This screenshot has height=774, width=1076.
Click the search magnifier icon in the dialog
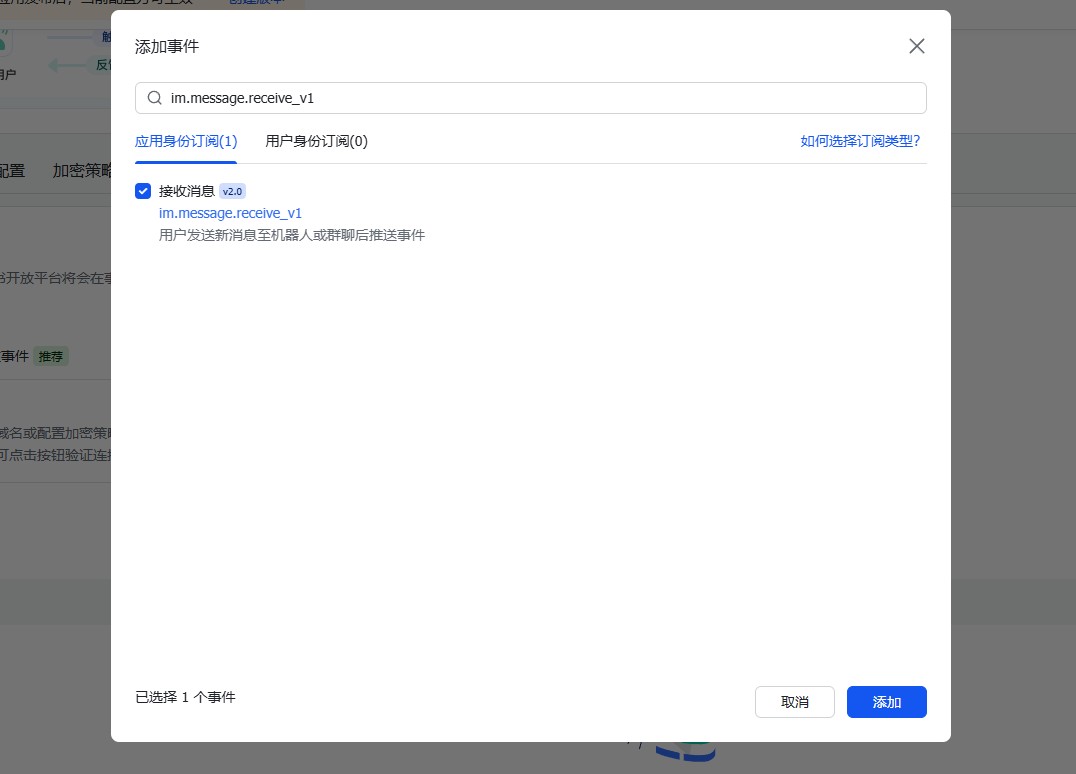(x=155, y=98)
